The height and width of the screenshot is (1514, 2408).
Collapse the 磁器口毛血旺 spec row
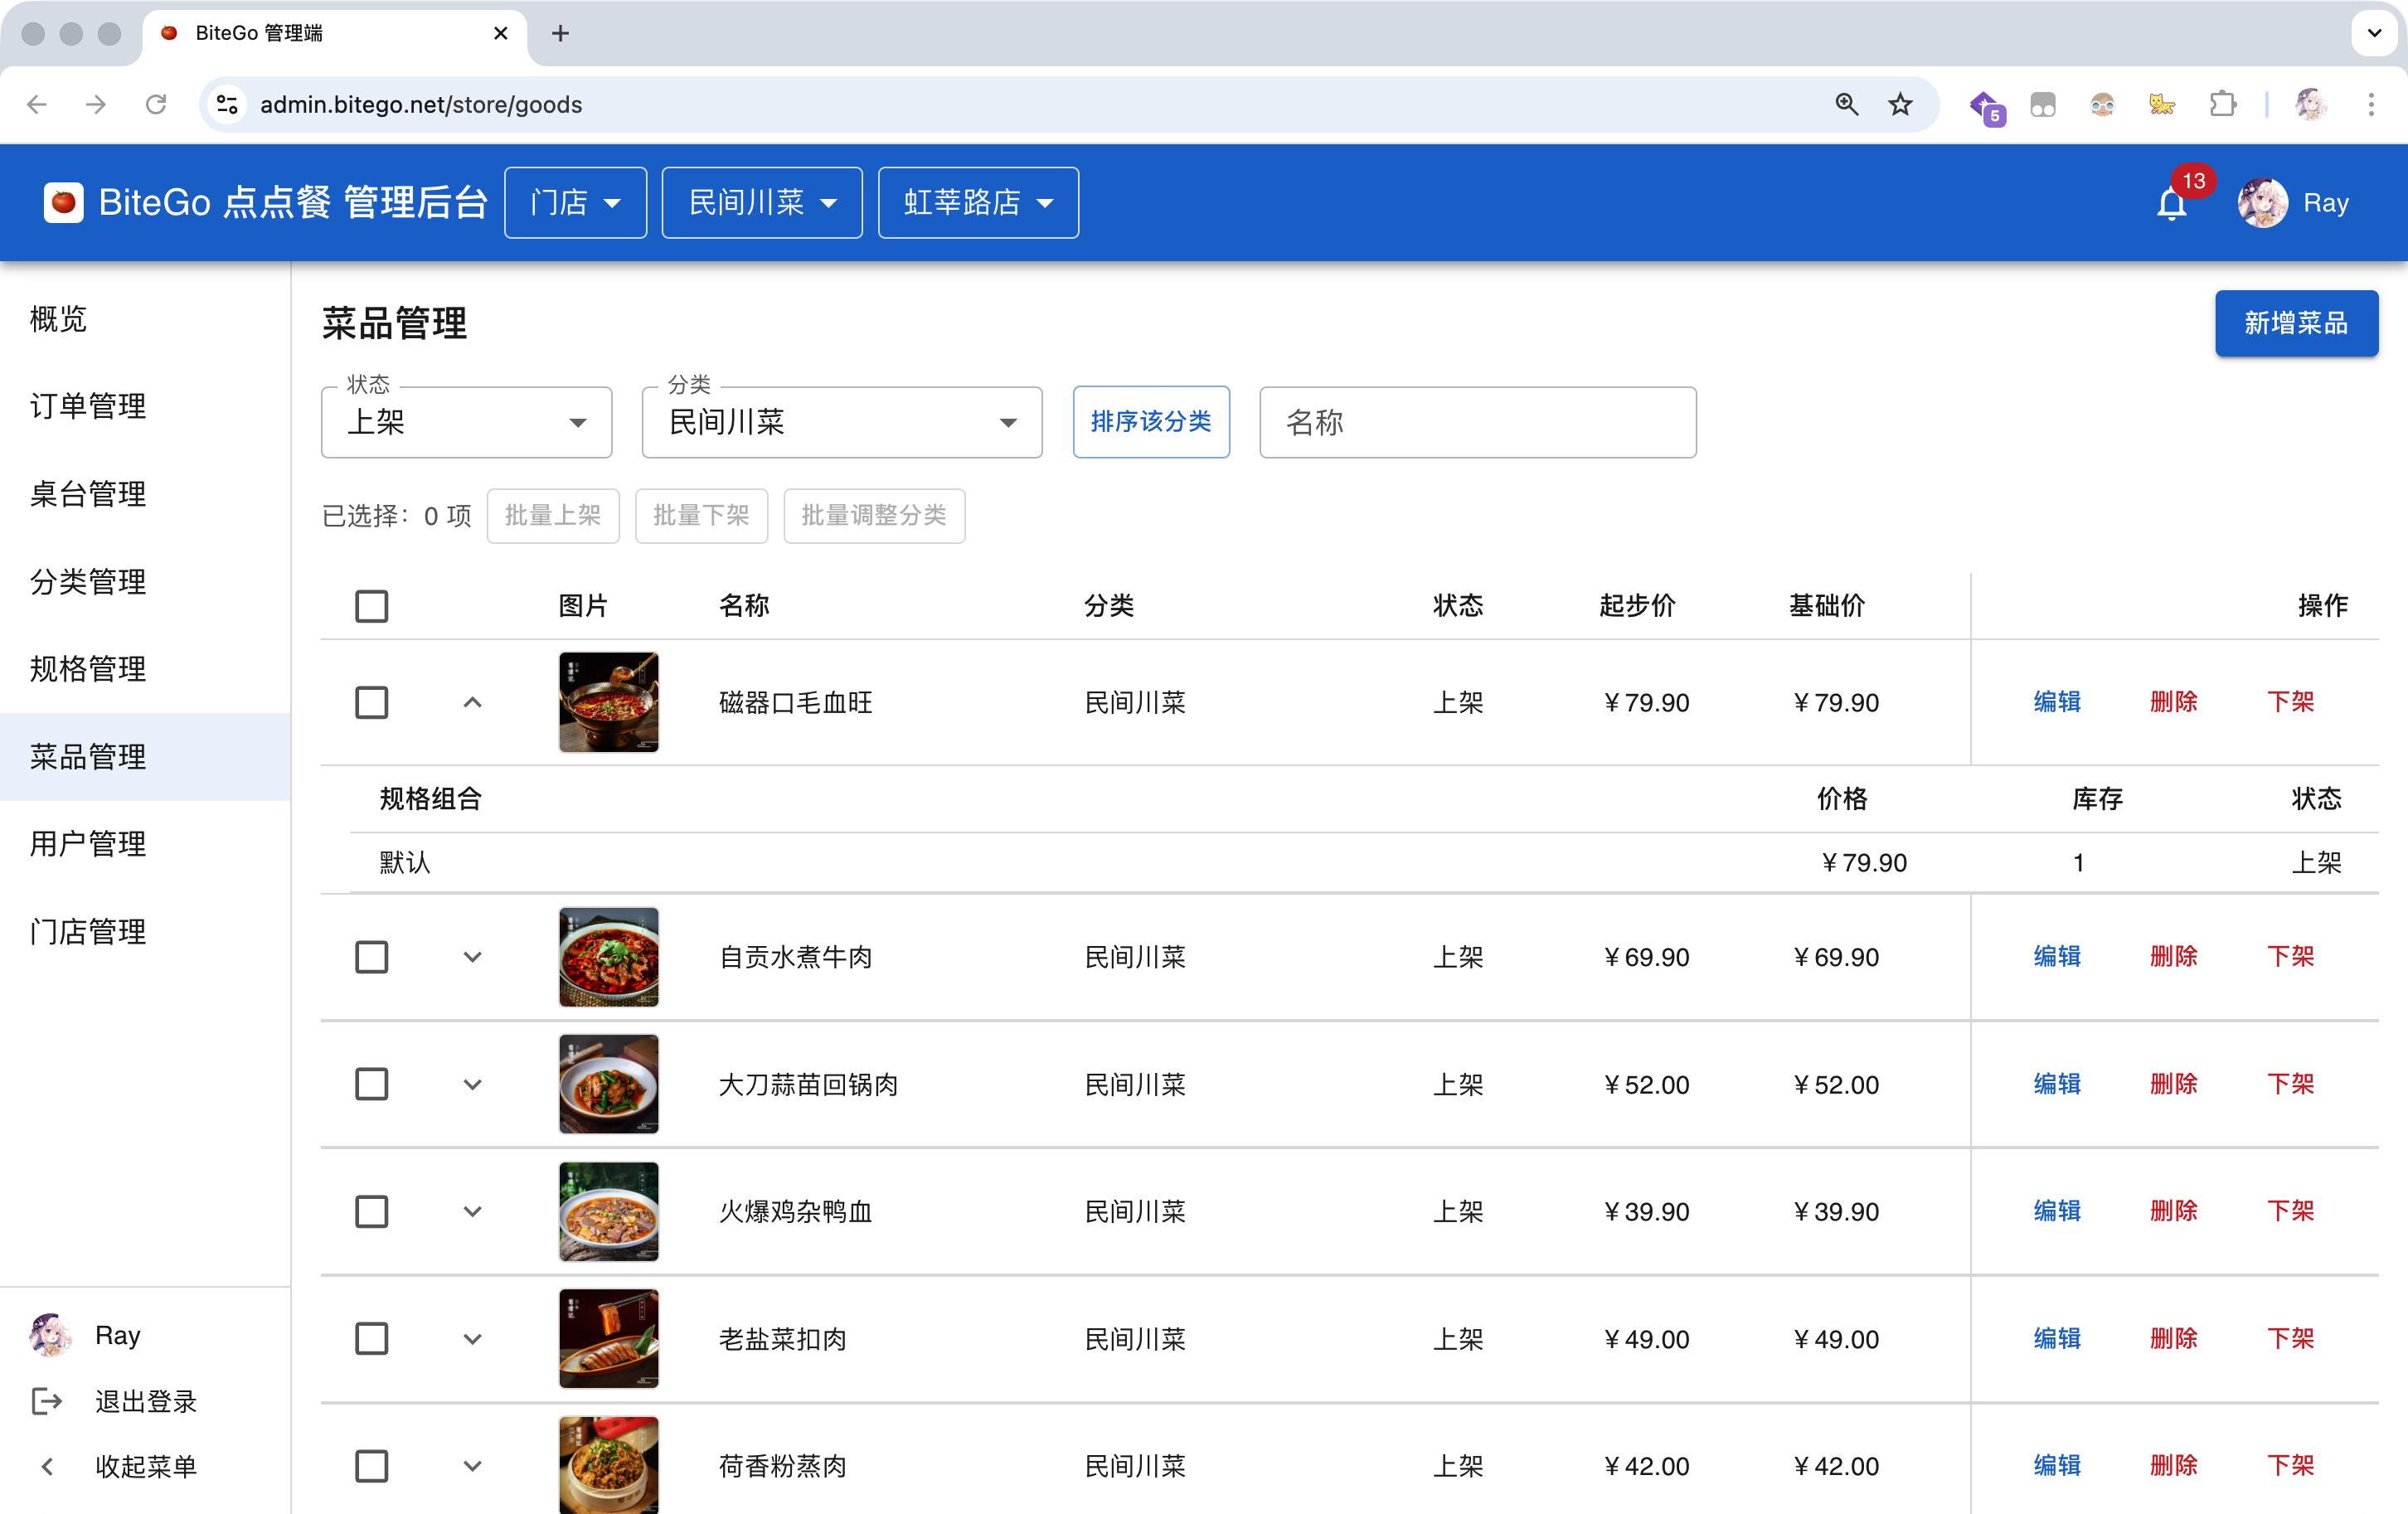pos(472,702)
